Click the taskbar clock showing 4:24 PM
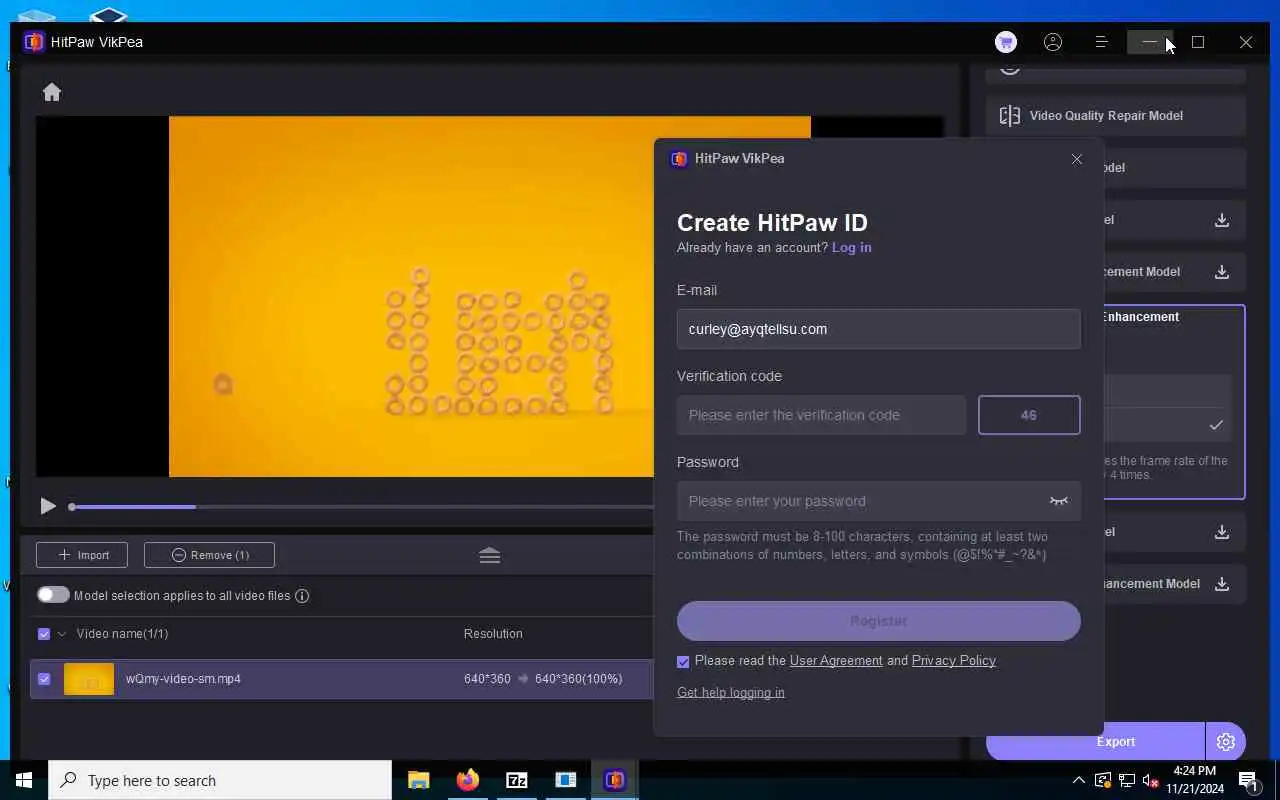 click(x=1193, y=780)
